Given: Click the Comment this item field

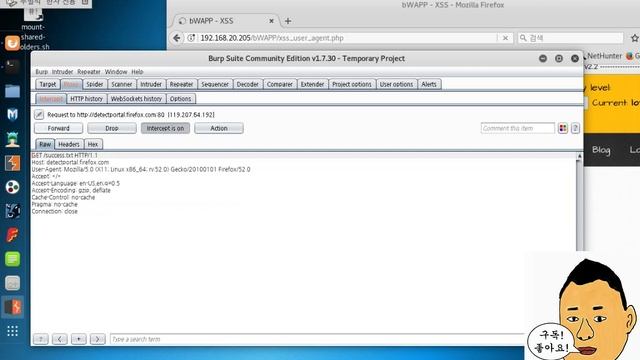Looking at the screenshot, I should coord(518,128).
